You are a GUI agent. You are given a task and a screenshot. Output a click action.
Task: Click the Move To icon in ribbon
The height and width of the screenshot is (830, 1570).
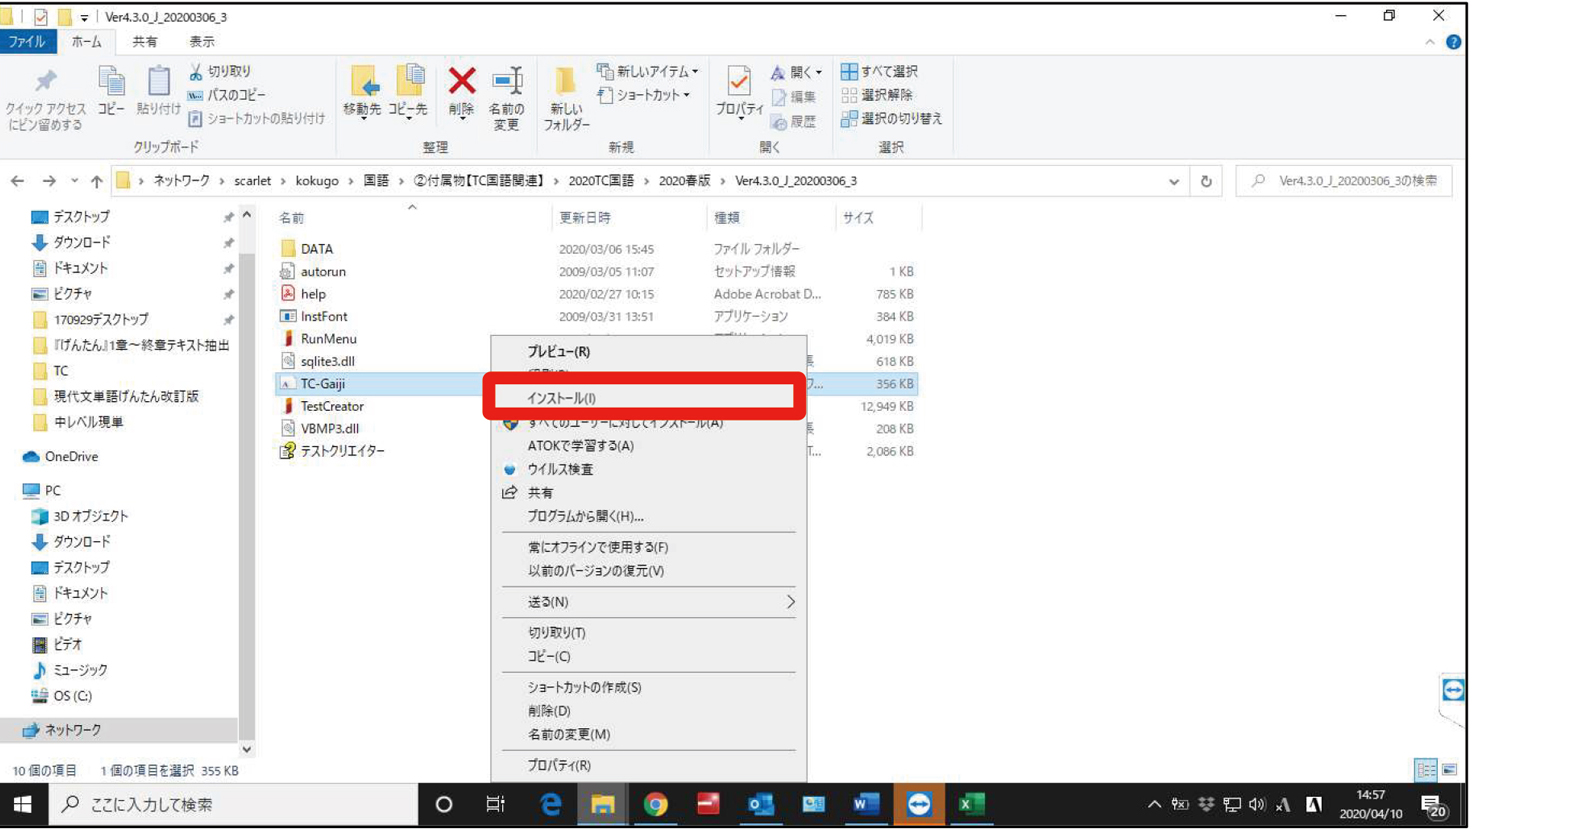[362, 90]
